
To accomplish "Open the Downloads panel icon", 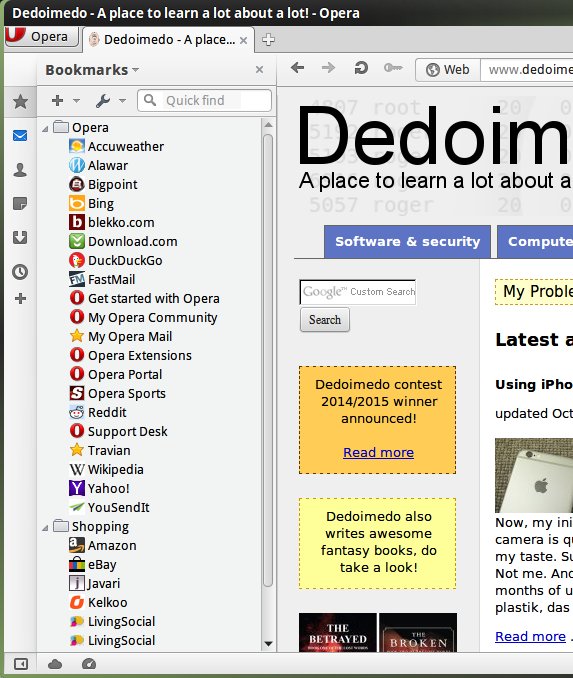I will [20, 237].
